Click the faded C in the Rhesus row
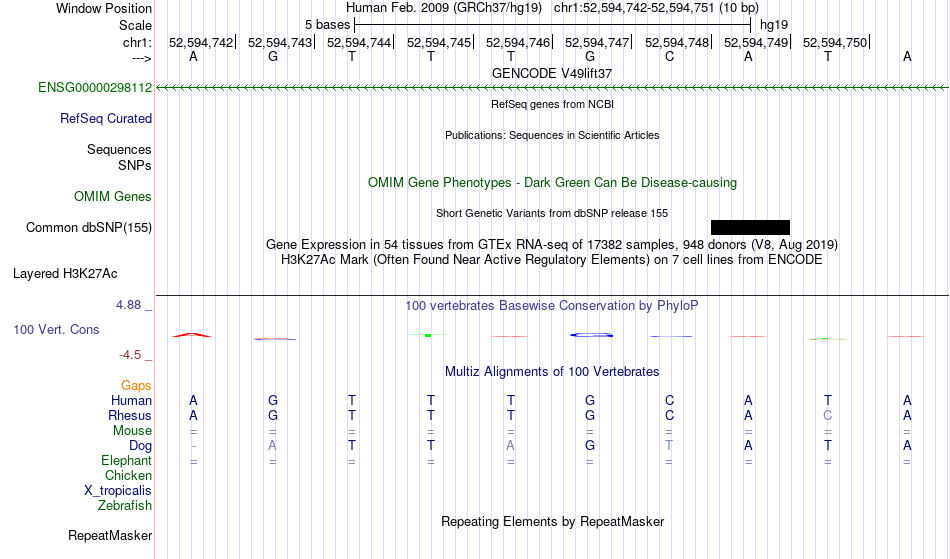The height and width of the screenshot is (559, 950). [828, 415]
